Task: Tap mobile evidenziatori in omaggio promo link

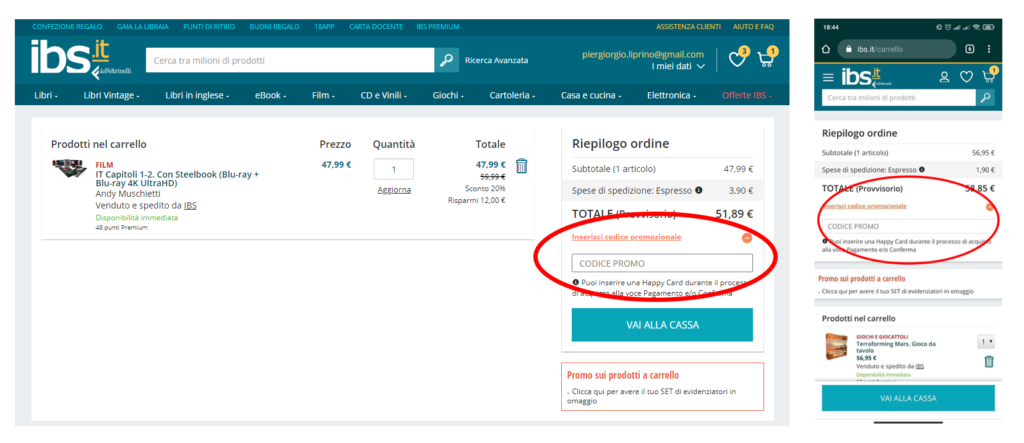Action: pyautogui.click(x=899, y=291)
